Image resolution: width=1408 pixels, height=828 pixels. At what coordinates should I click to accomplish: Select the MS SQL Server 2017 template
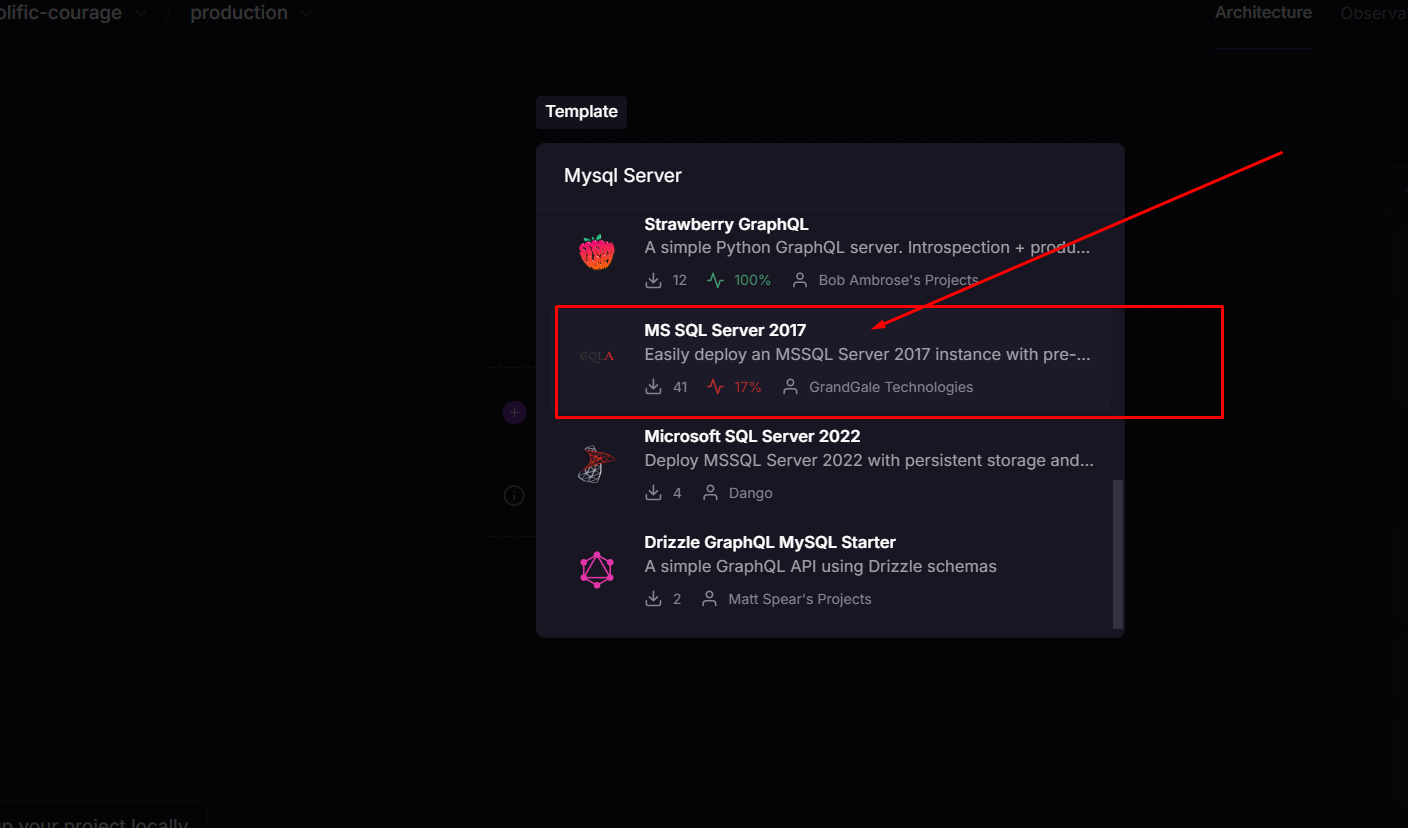pos(833,358)
